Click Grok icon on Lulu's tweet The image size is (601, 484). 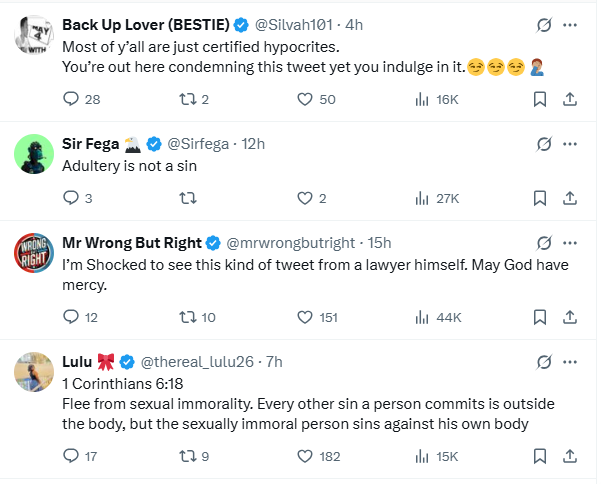[545, 361]
